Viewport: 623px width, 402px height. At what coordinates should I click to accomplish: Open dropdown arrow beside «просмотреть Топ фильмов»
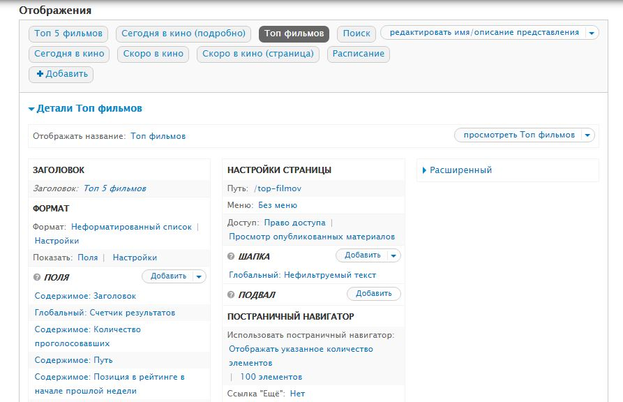click(x=588, y=135)
